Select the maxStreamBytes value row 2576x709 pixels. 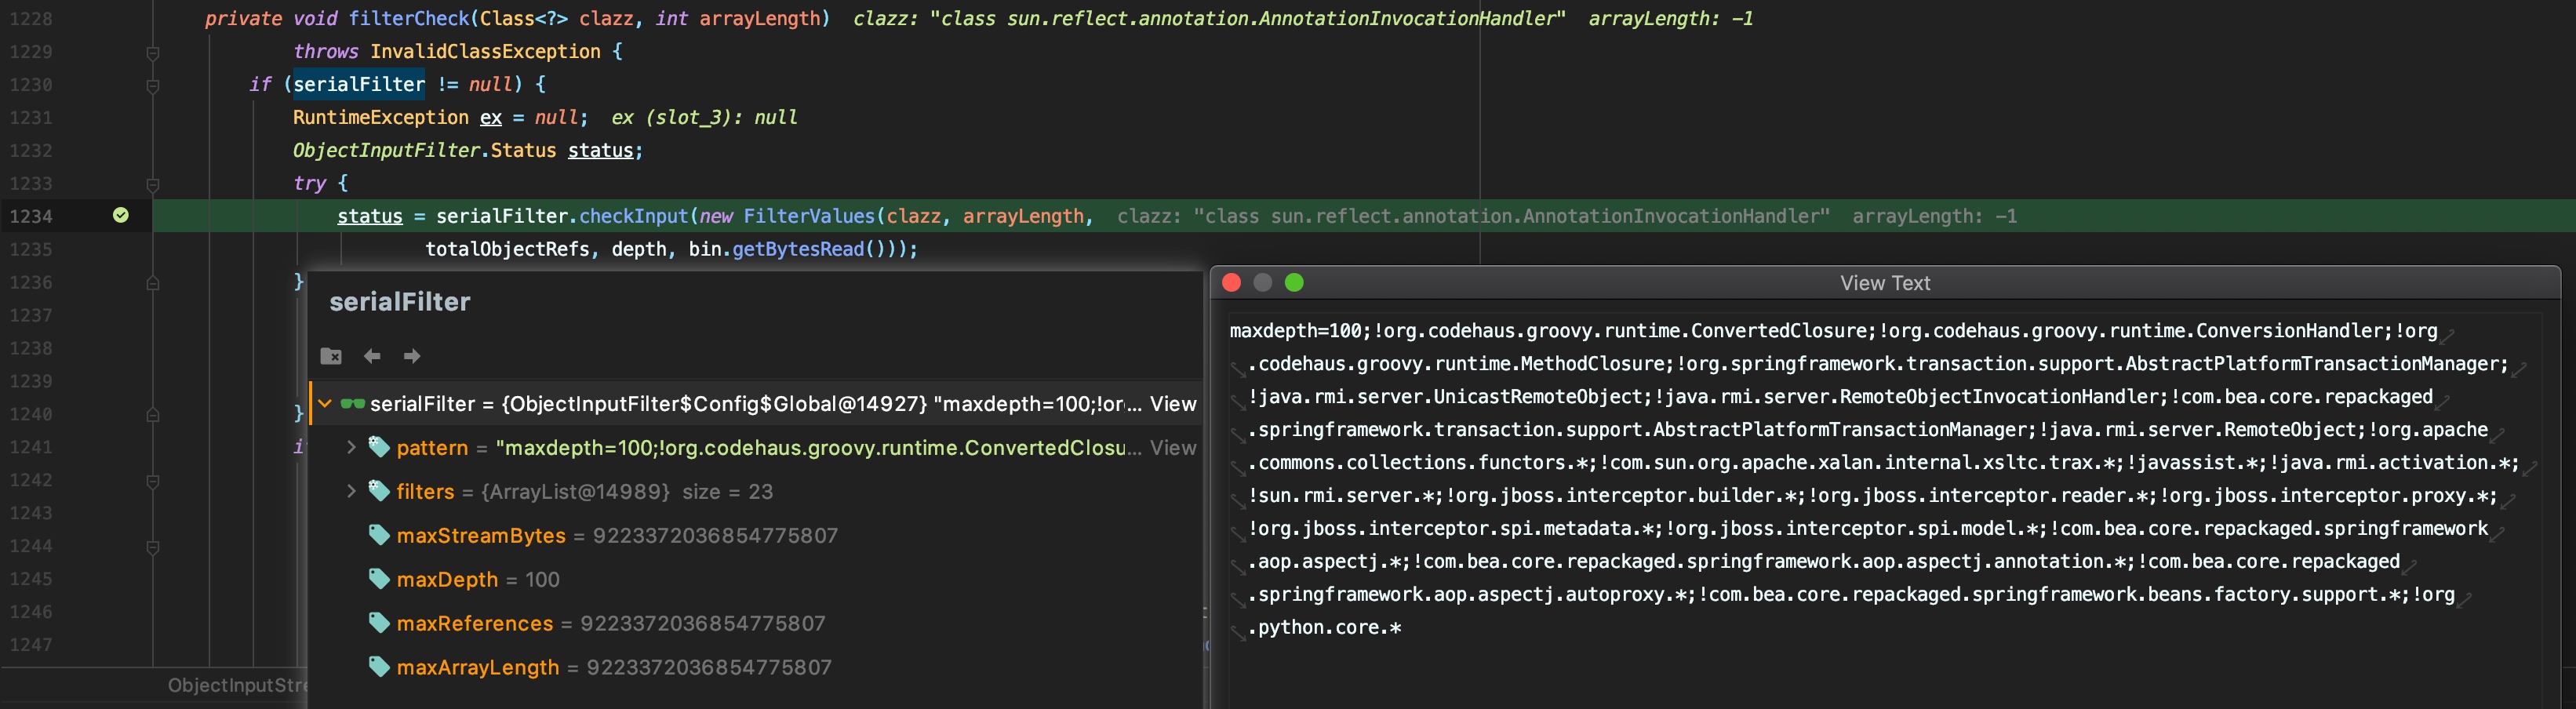[756, 535]
